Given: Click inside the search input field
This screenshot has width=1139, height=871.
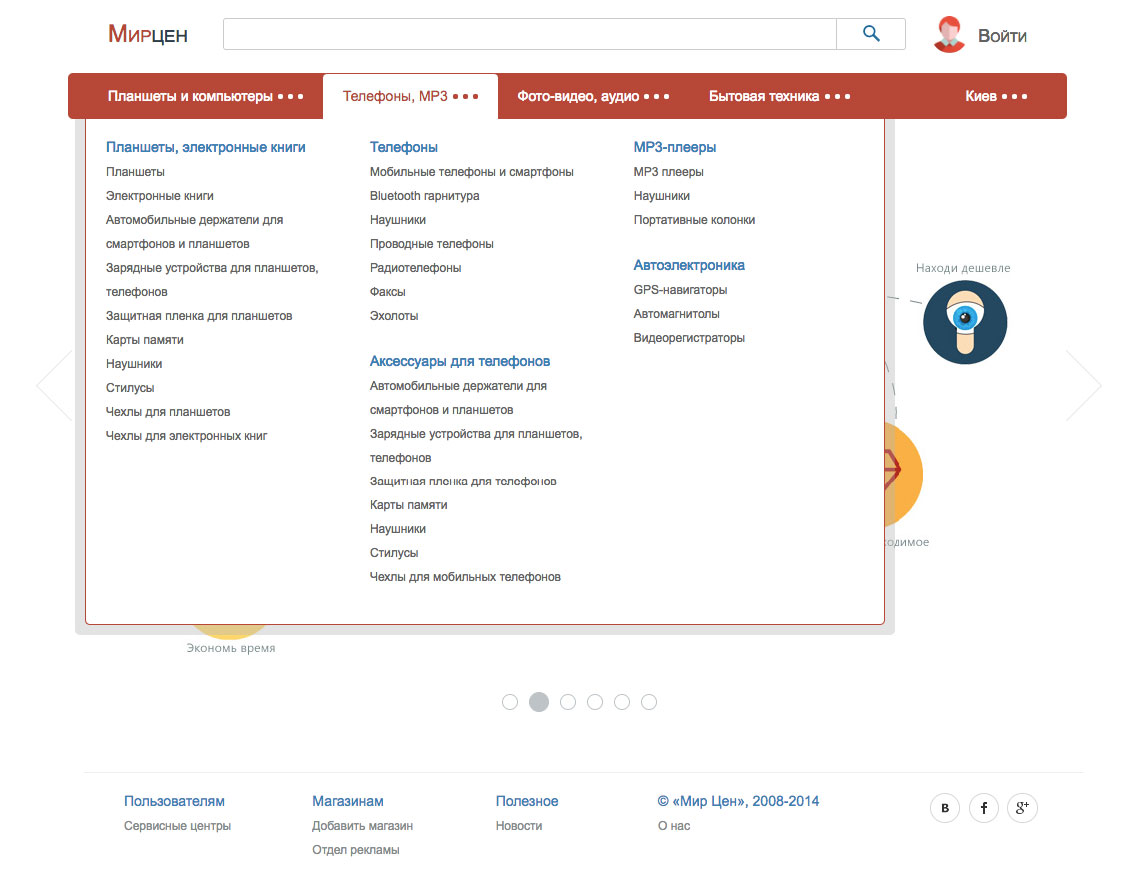Looking at the screenshot, I should pyautogui.click(x=530, y=33).
